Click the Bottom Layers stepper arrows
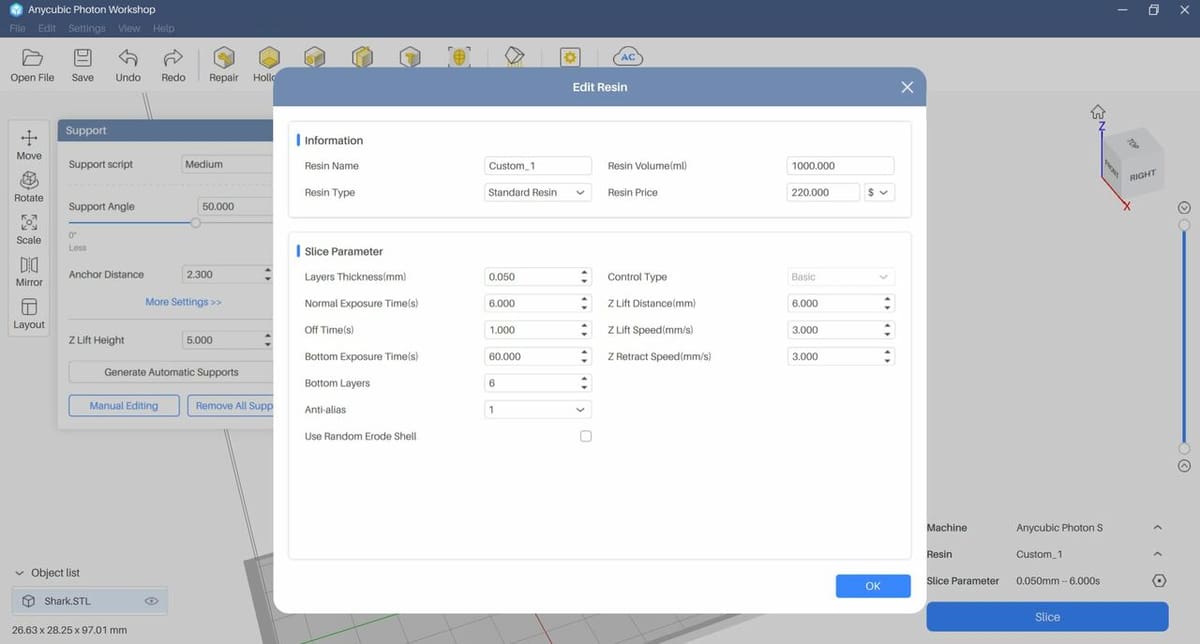The image size is (1200, 644). click(585, 383)
